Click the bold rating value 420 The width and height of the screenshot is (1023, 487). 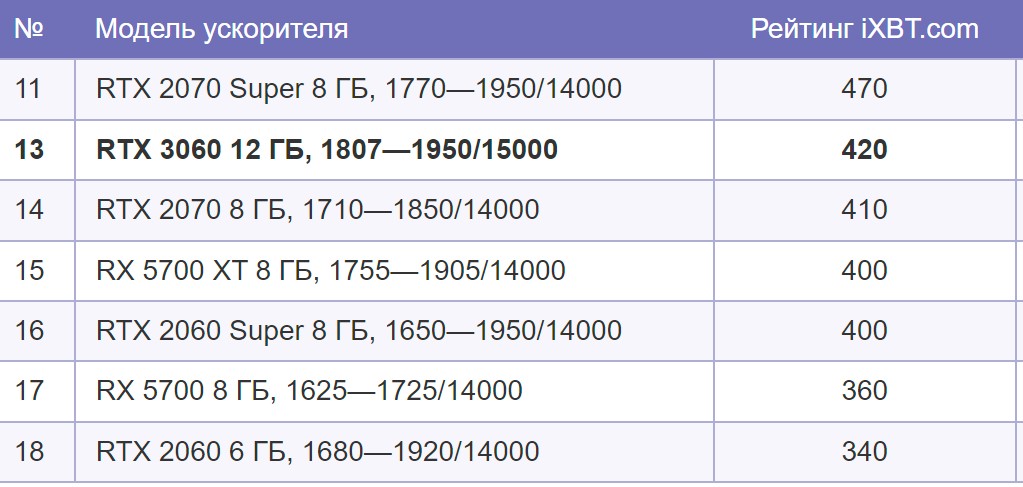[864, 149]
